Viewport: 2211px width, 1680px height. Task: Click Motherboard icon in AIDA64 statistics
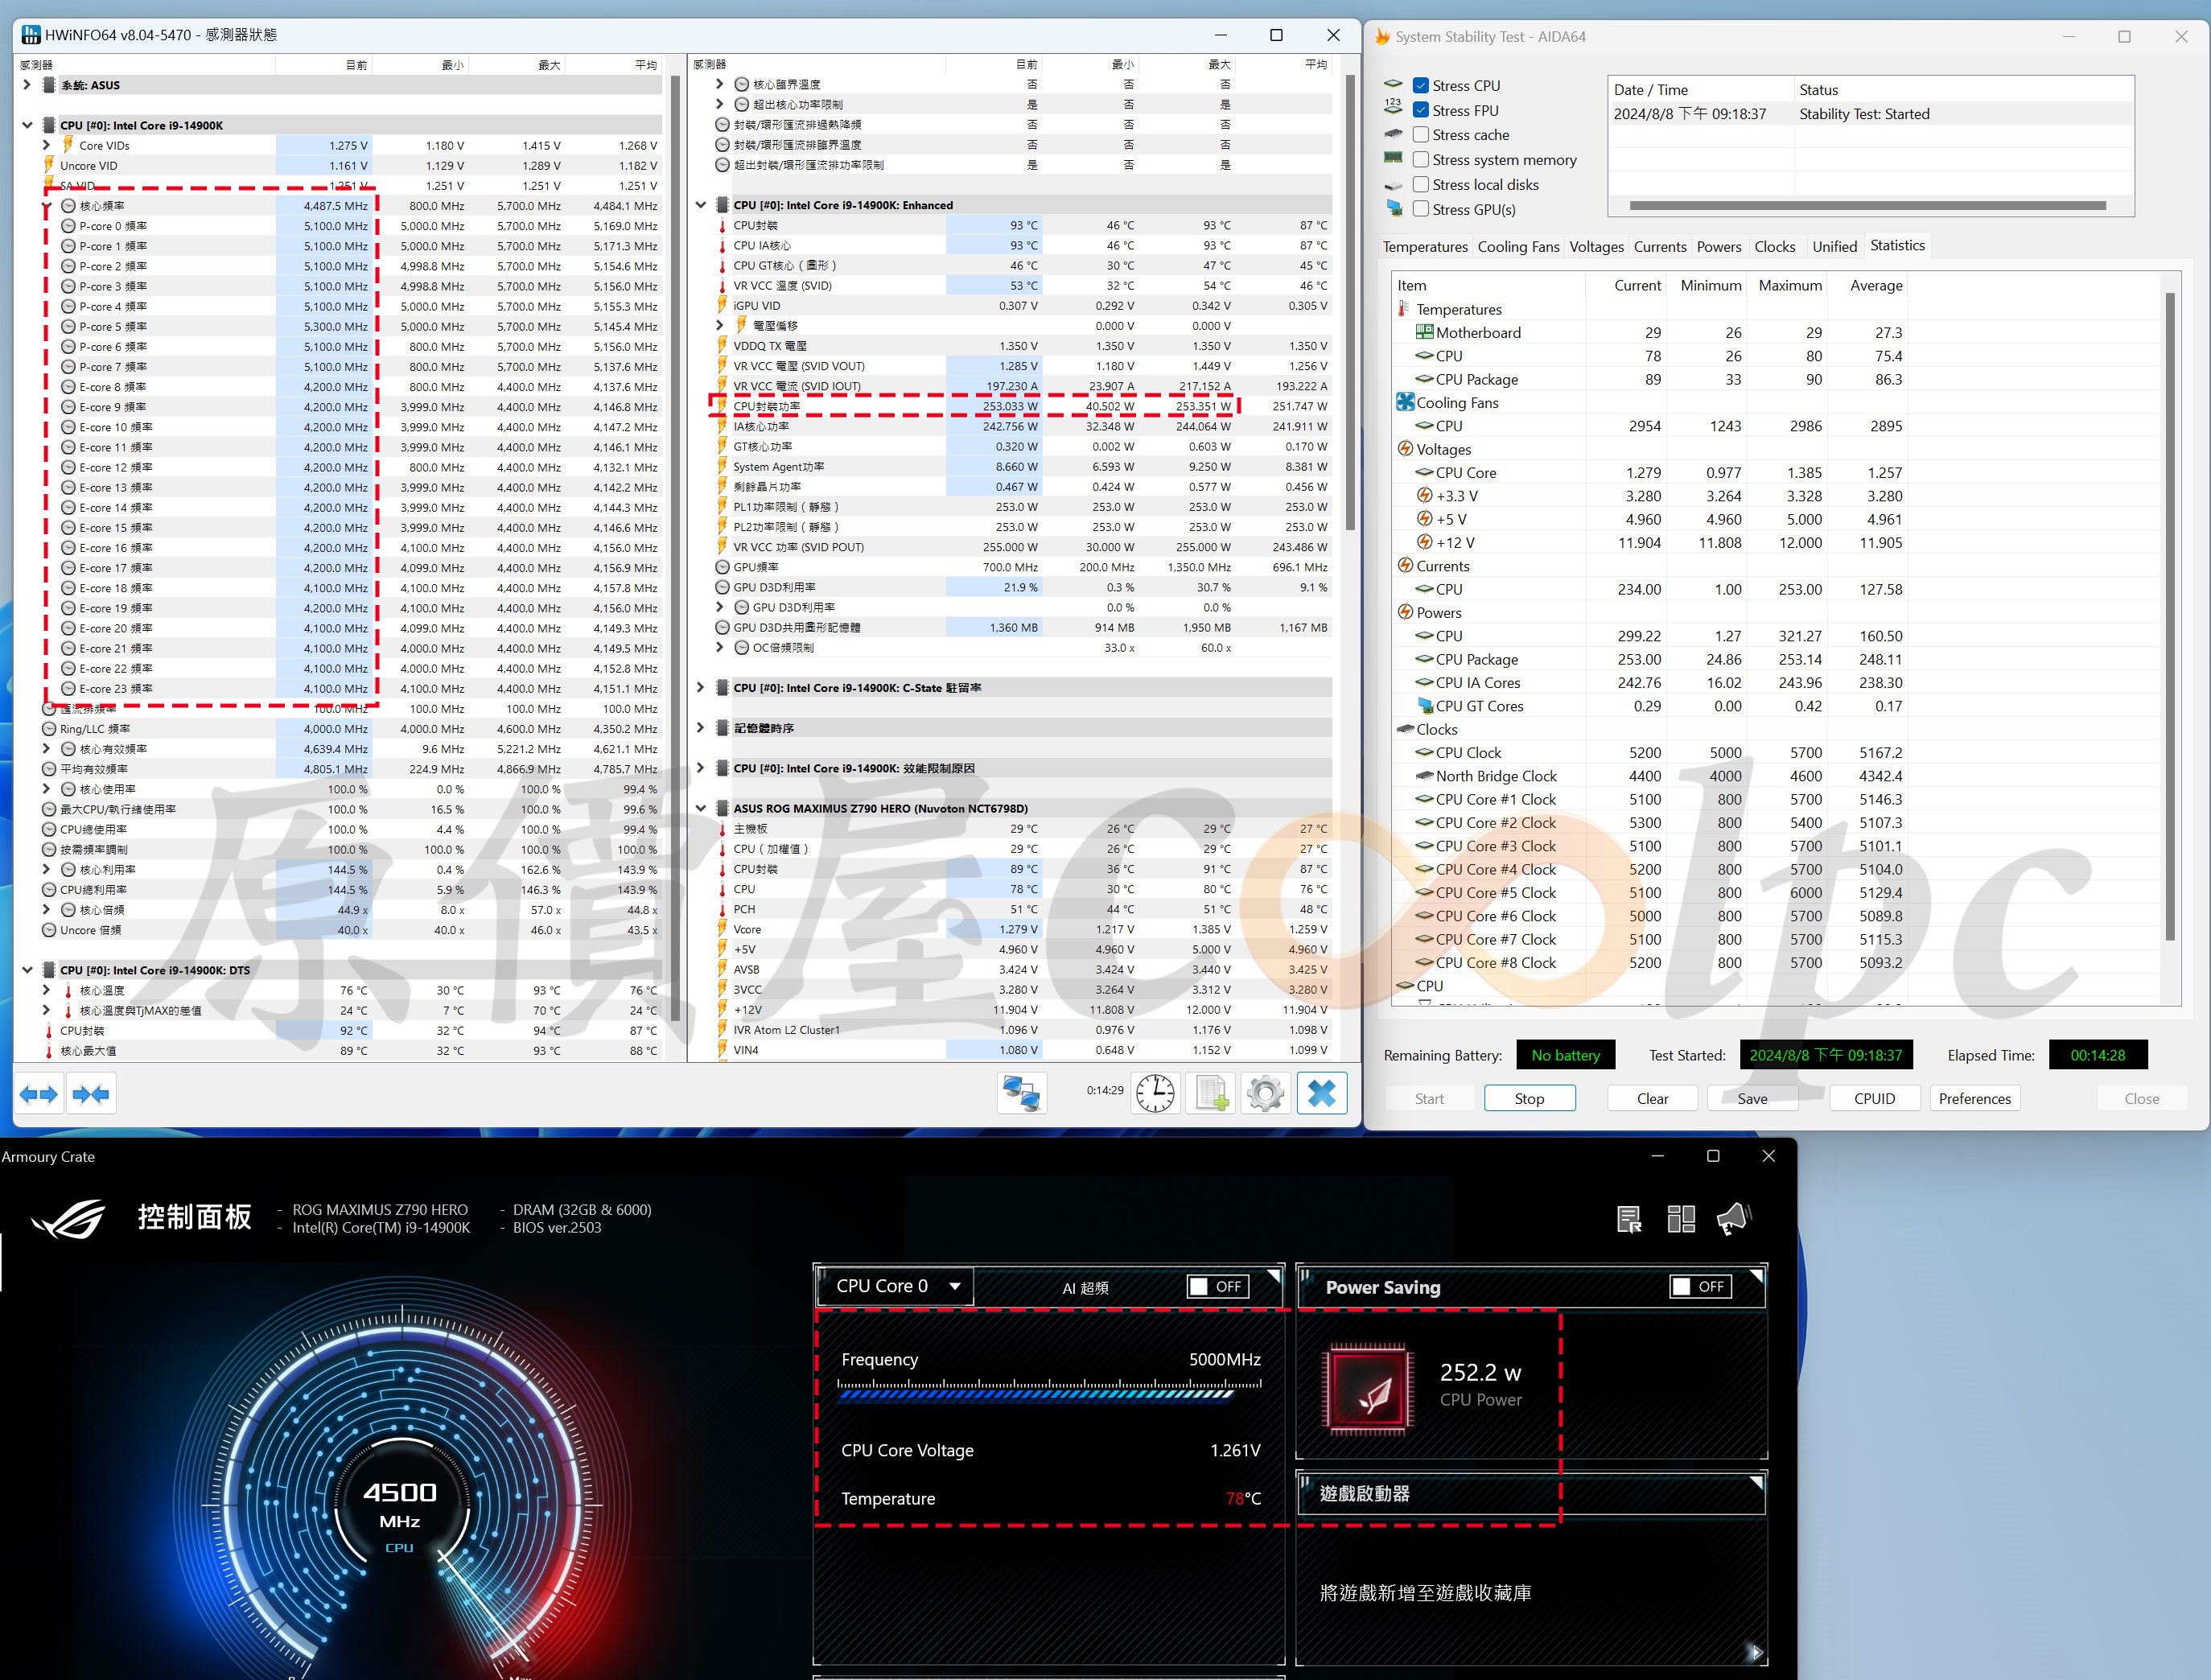(x=1424, y=332)
